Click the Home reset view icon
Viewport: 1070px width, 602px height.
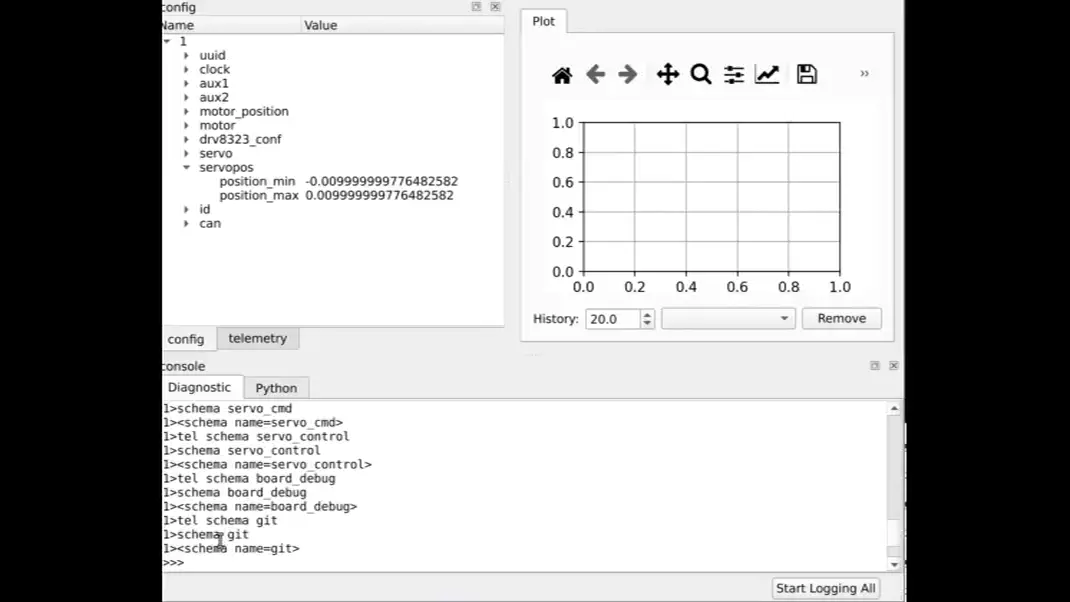tap(562, 75)
